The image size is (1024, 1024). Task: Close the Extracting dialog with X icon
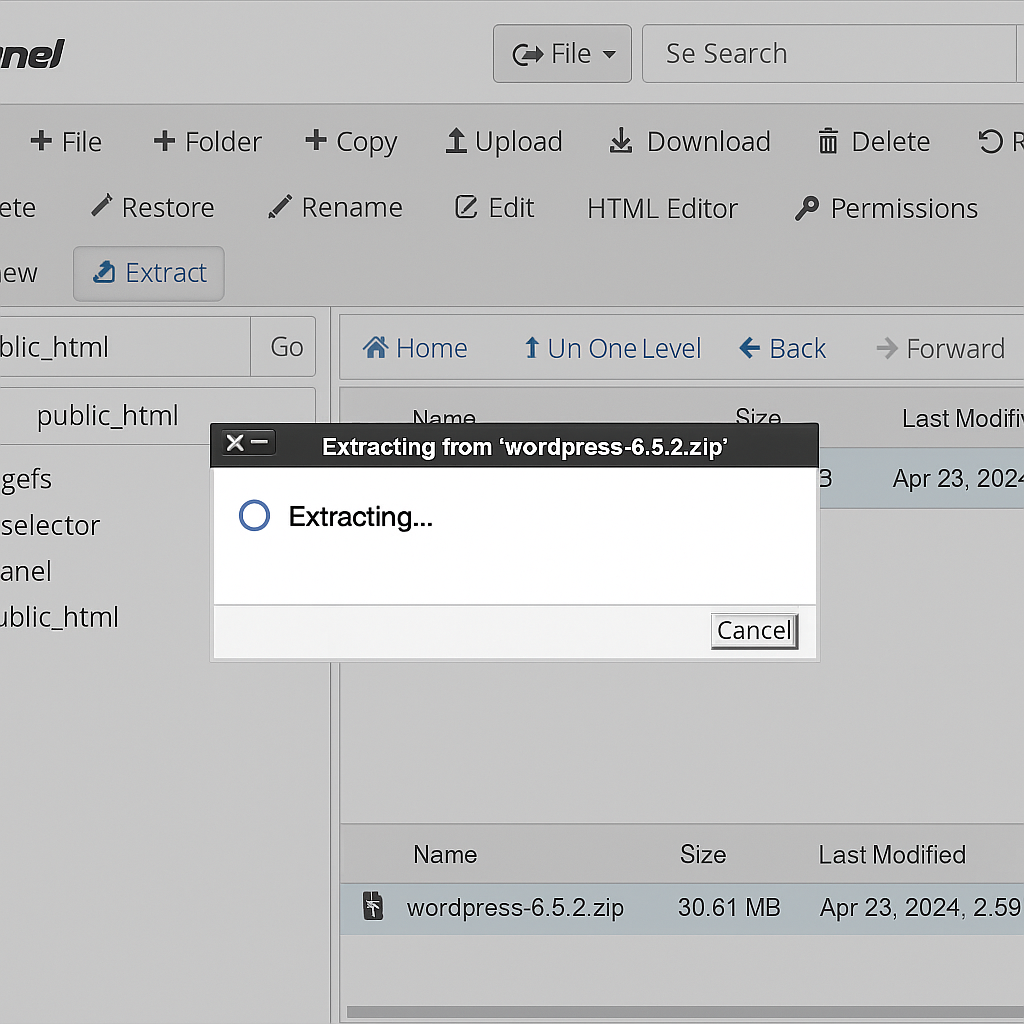click(235, 443)
